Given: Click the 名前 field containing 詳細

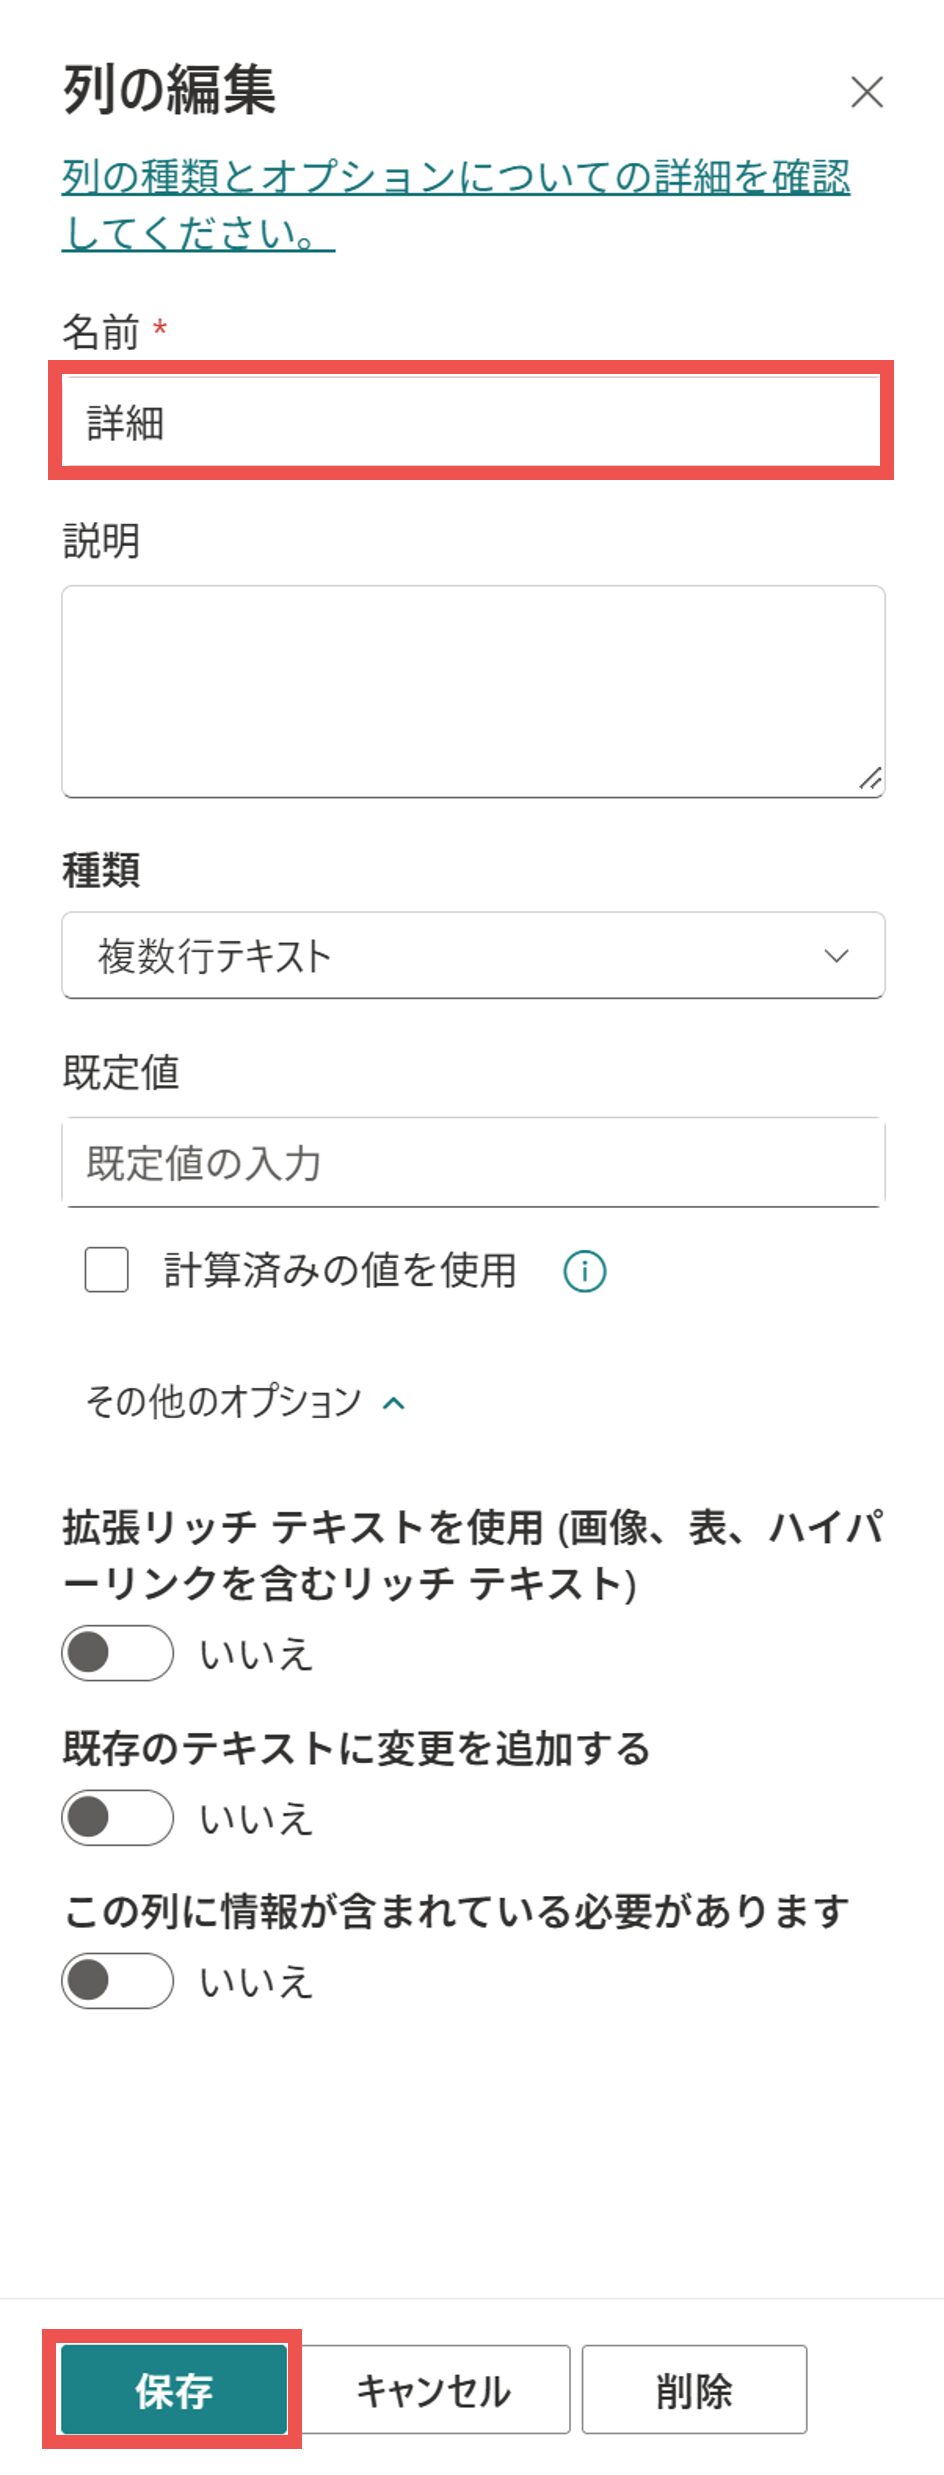Looking at the screenshot, I should [x=470, y=422].
